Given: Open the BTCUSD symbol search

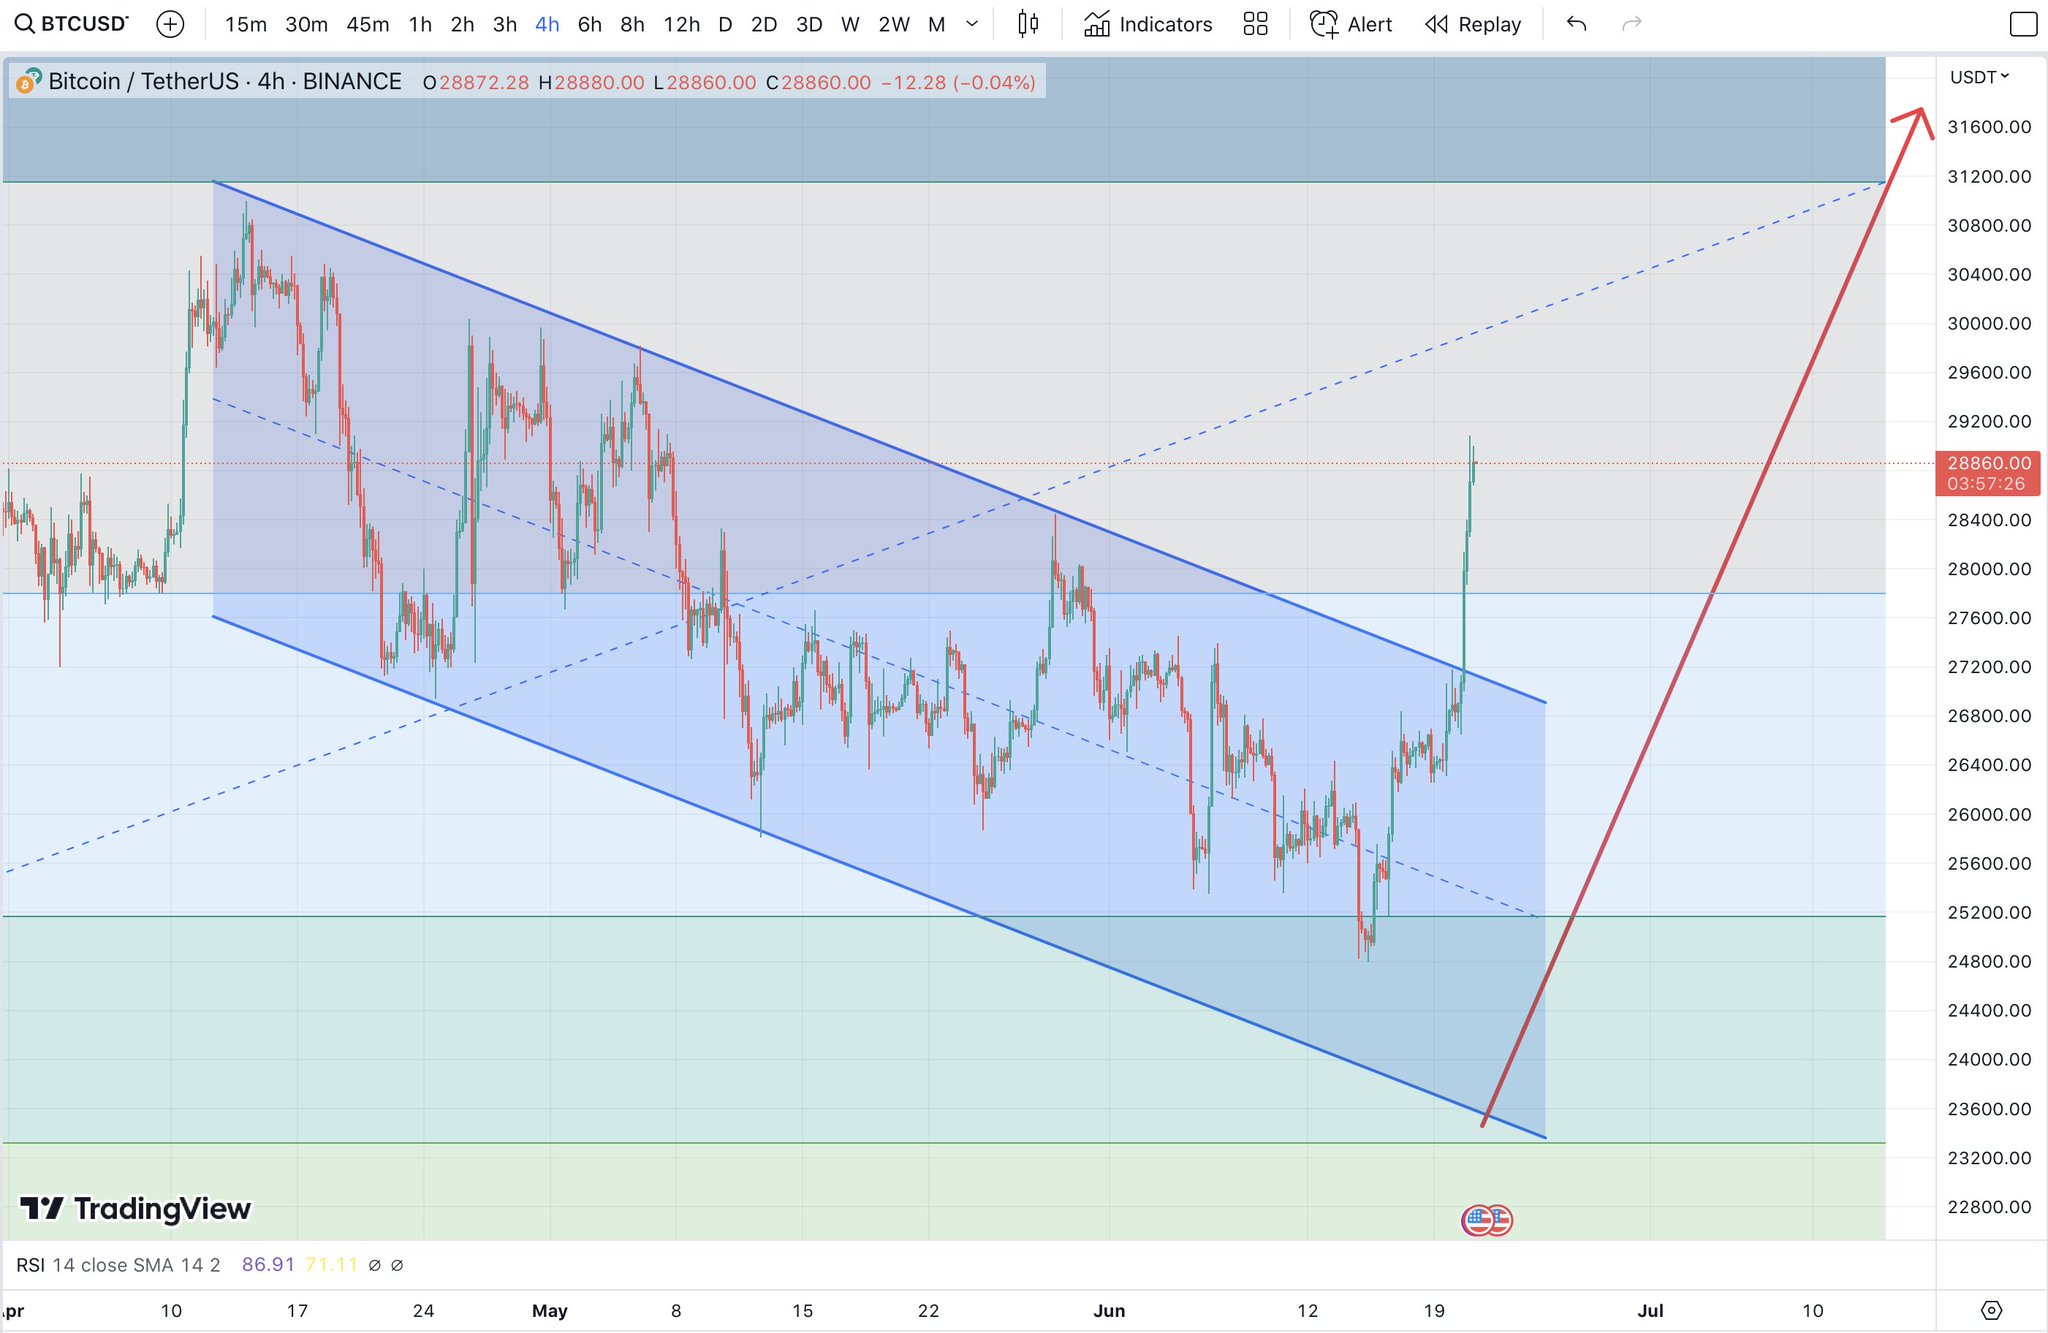Looking at the screenshot, I should (x=71, y=24).
